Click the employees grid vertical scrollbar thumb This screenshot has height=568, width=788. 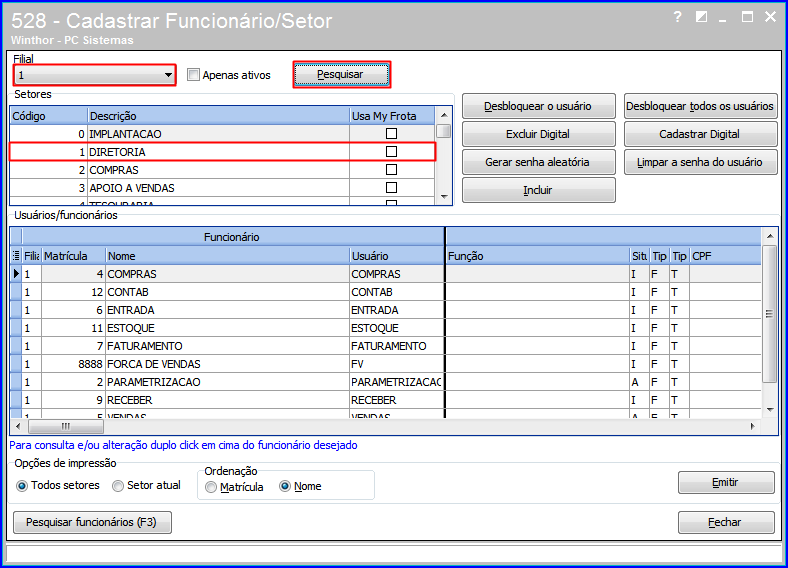[769, 314]
